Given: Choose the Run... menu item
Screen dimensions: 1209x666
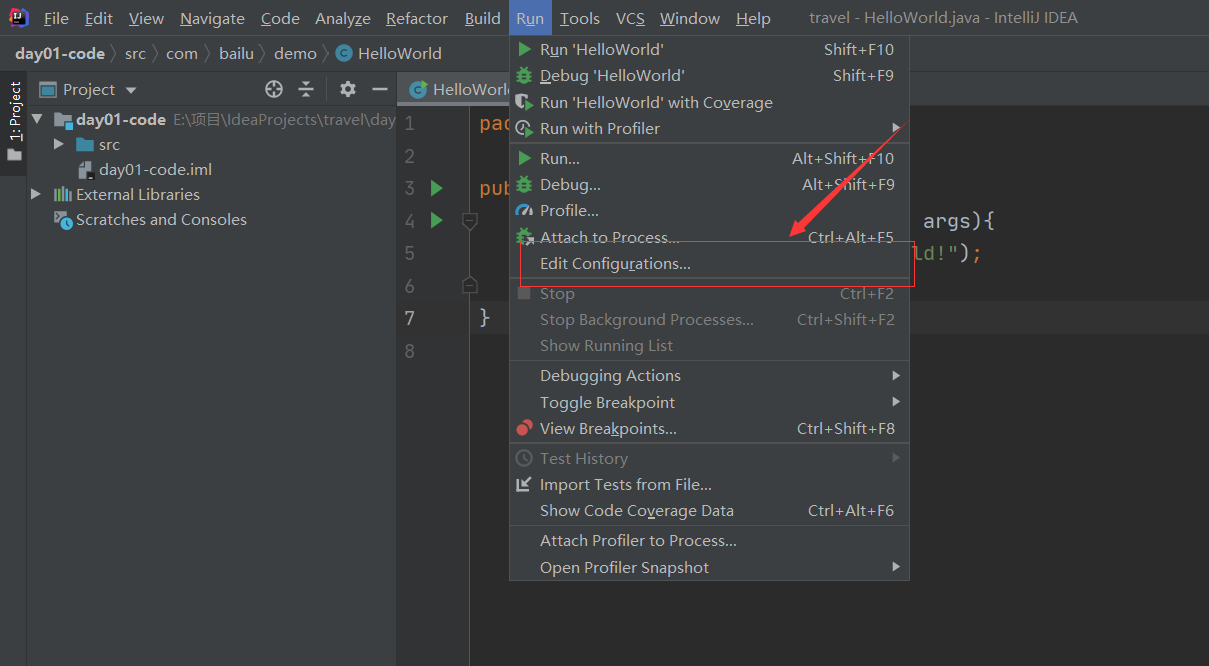Looking at the screenshot, I should 709,158.
